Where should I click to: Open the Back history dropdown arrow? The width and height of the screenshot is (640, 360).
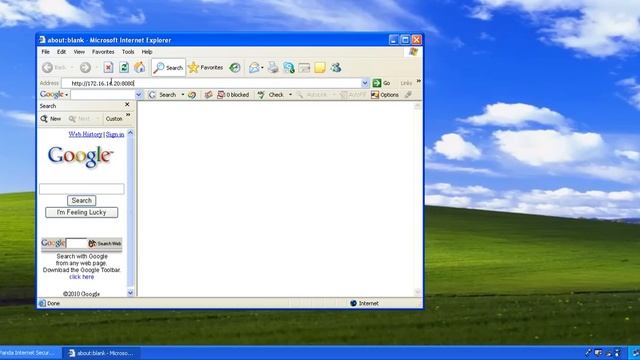(72, 68)
